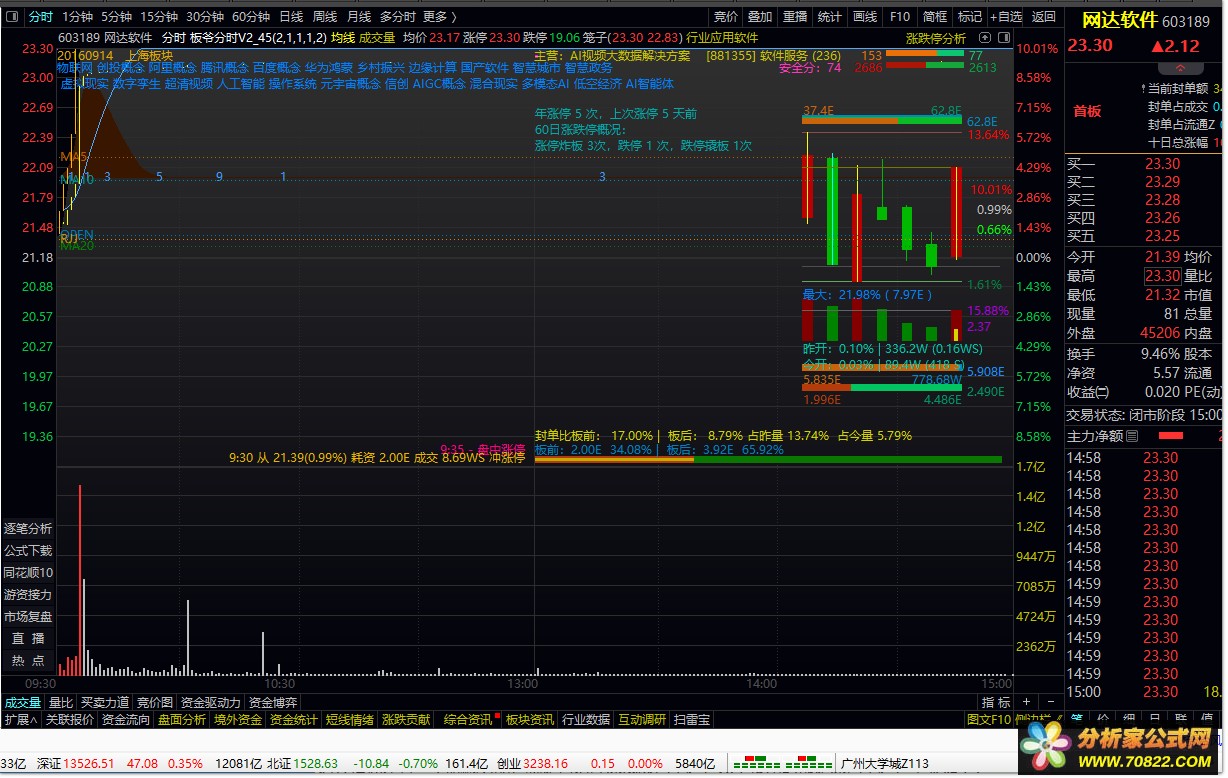Viewport: 1228px width, 778px height.
Task: Toggle the 简框 simple frame
Action: pos(935,16)
